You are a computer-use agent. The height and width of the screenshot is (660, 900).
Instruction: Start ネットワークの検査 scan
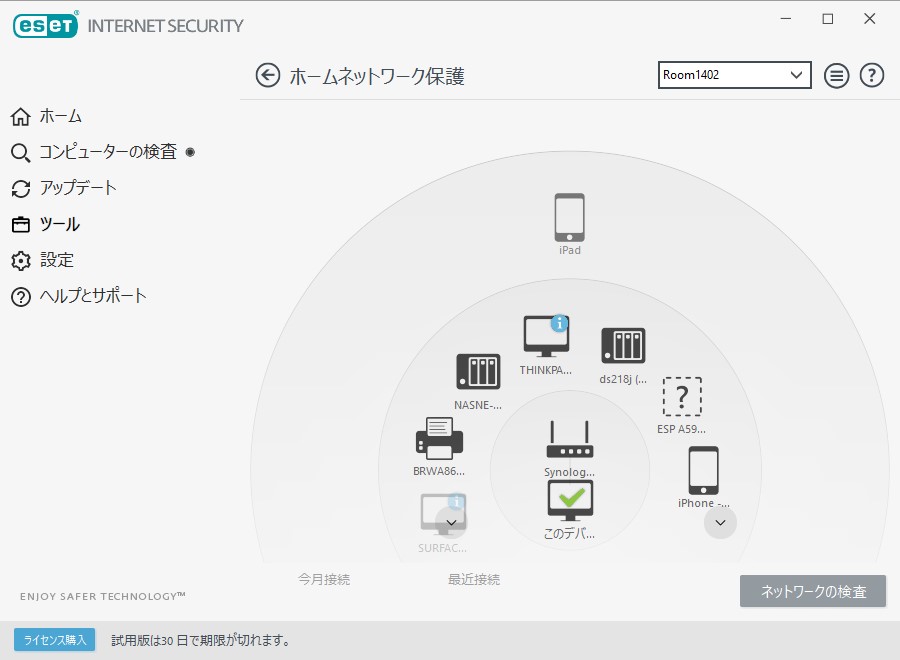point(812,591)
